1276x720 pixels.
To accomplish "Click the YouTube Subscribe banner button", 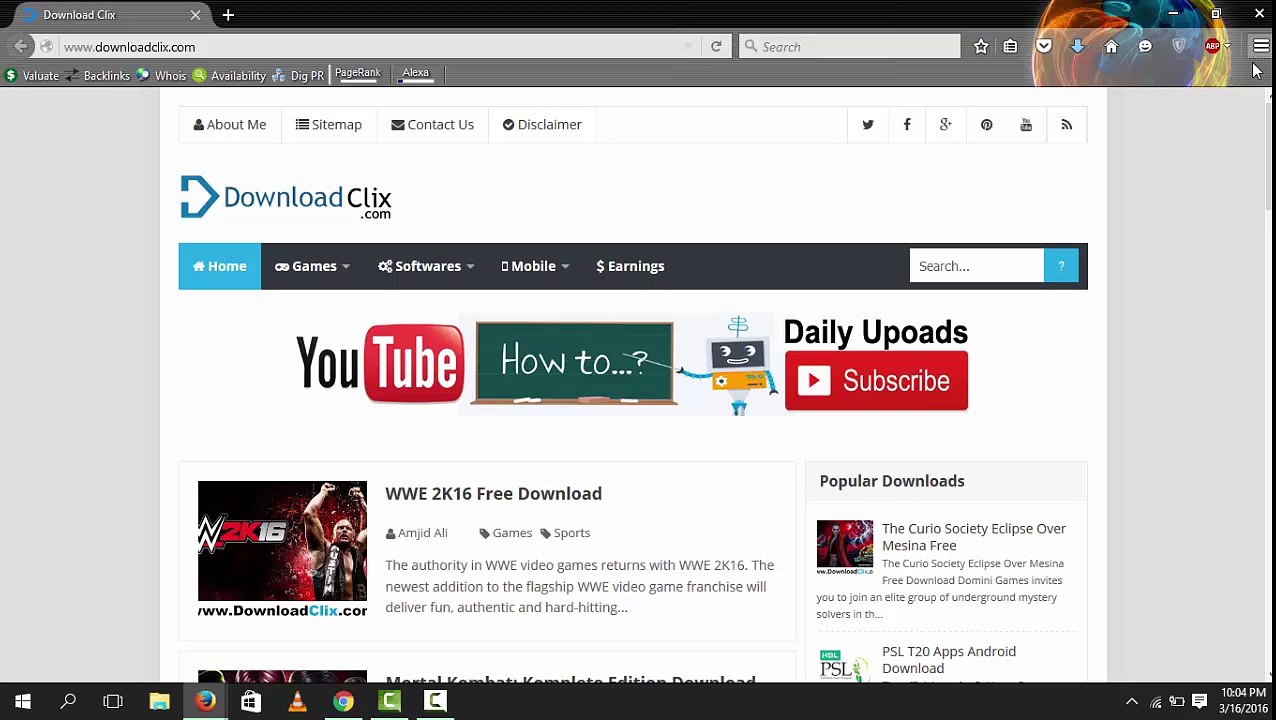I will pyautogui.click(x=876, y=381).
